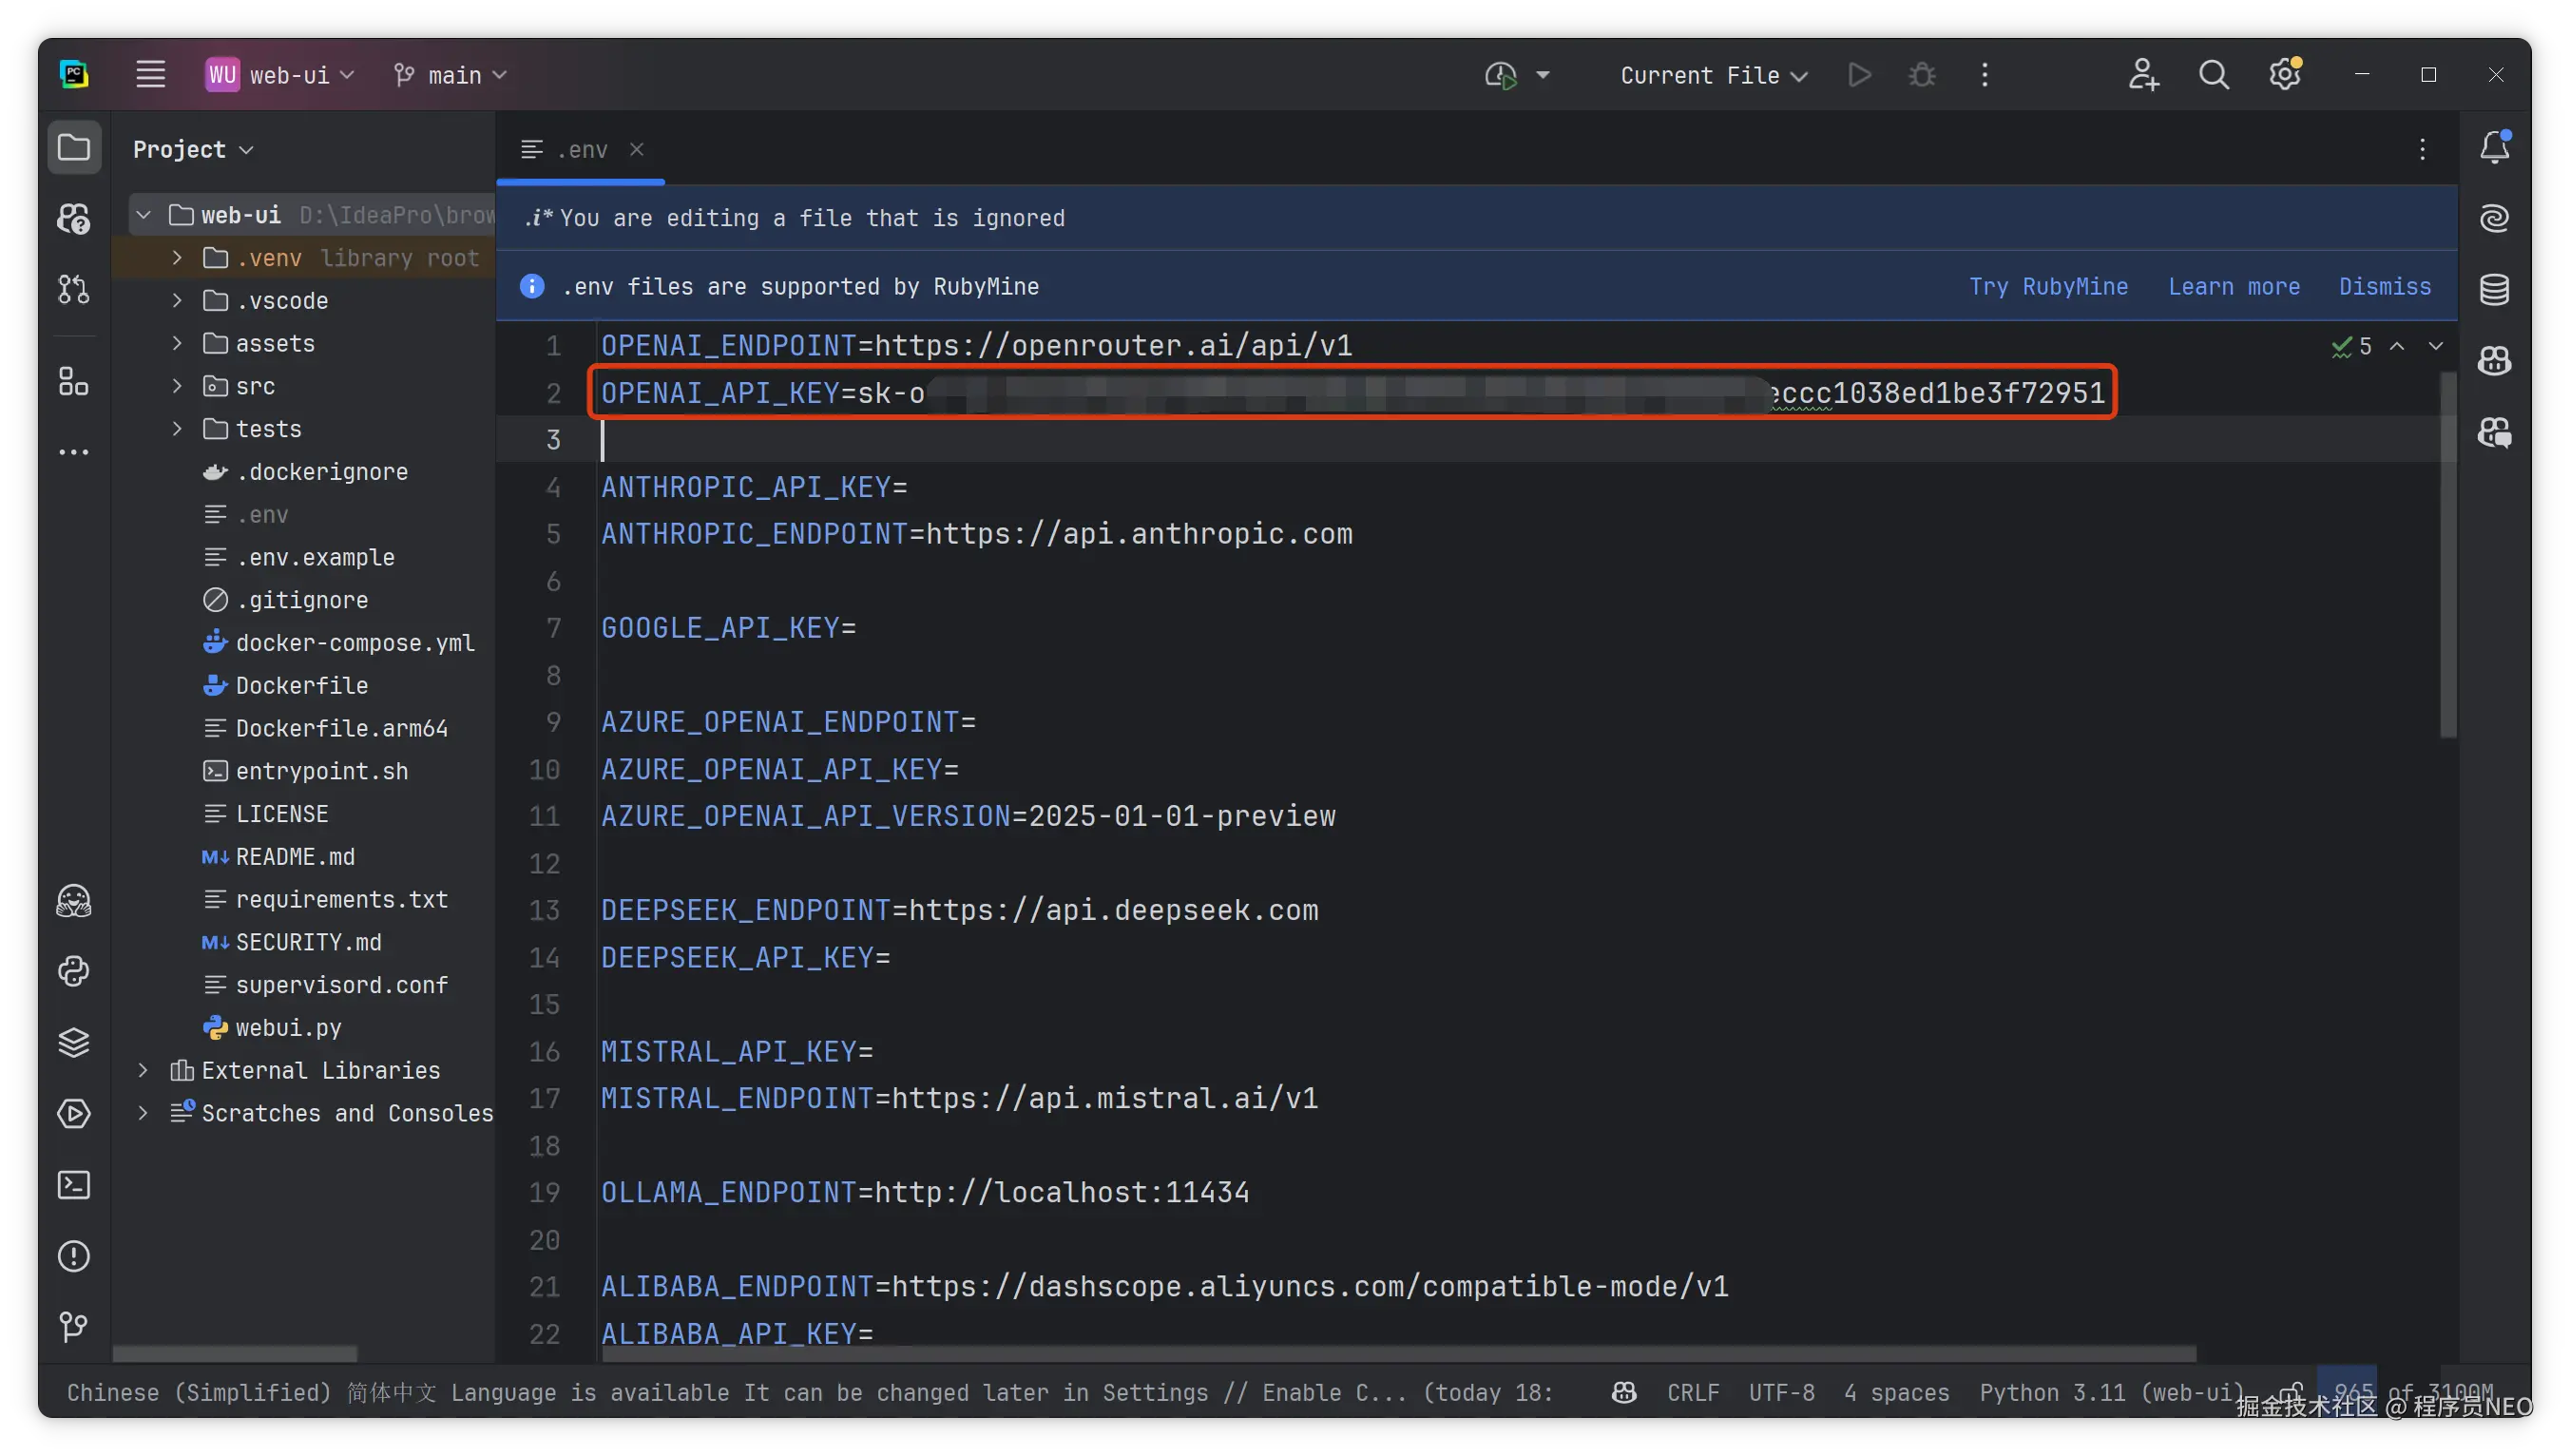This screenshot has width=2570, height=1456.
Task: Dismiss the RubyMine banner
Action: pos(2384,286)
